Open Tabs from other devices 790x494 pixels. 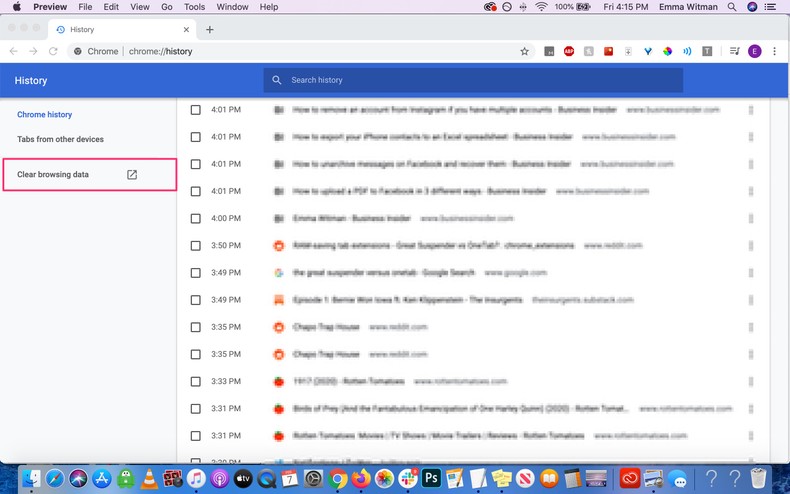(60, 139)
